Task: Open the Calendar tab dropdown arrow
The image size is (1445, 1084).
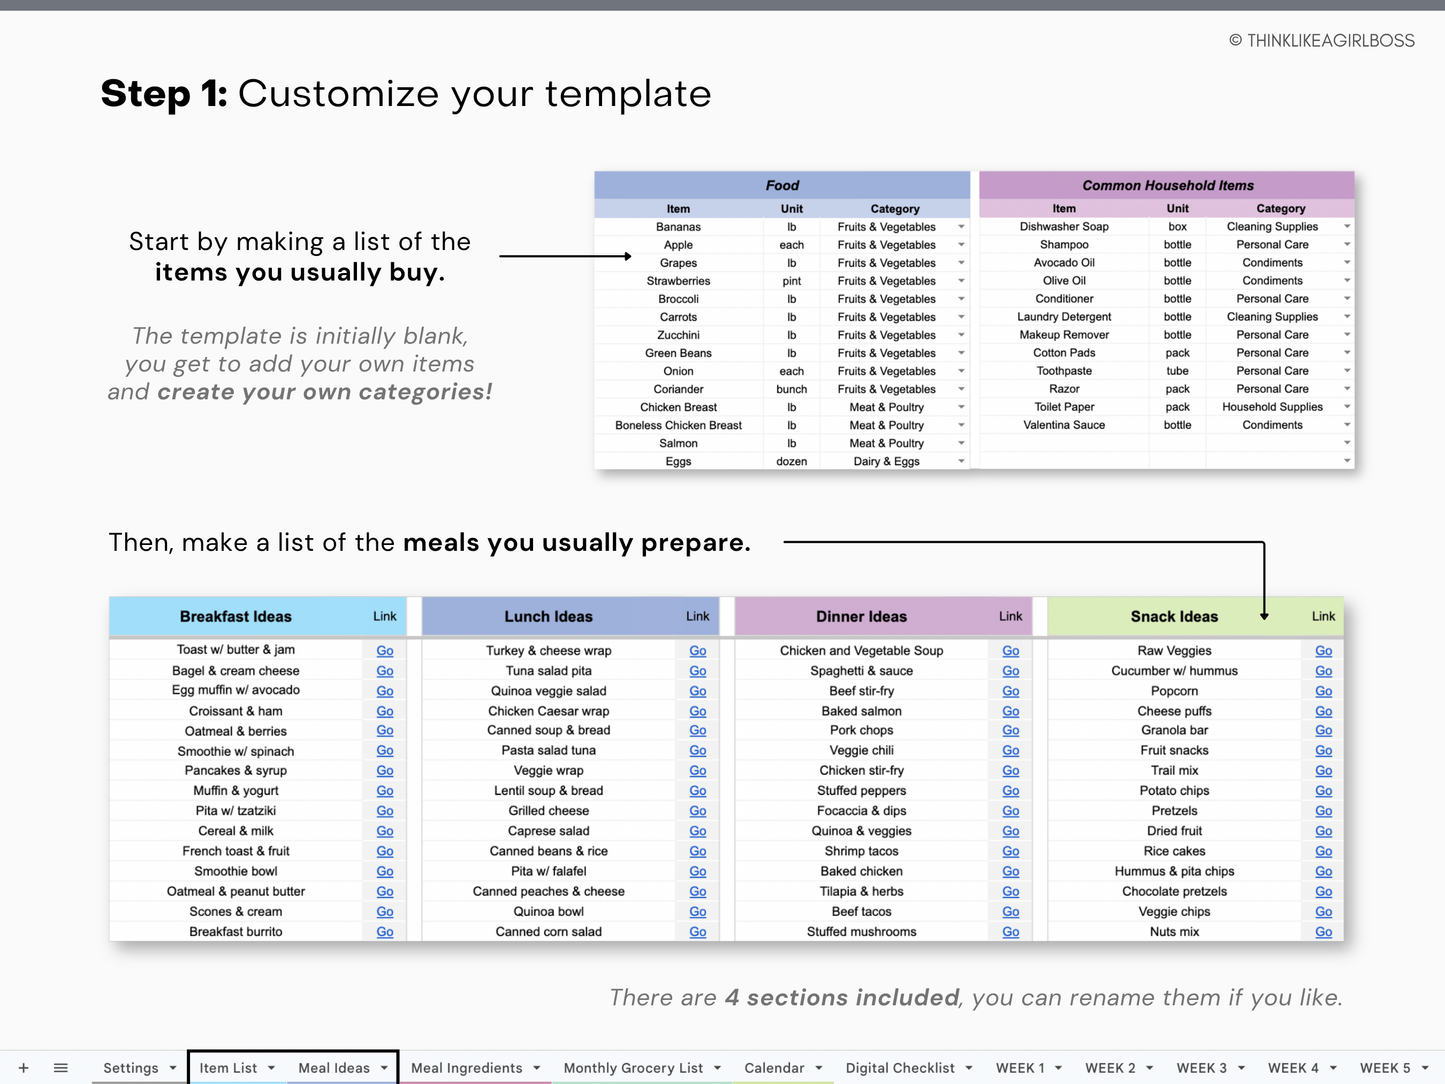Action: (x=819, y=1068)
